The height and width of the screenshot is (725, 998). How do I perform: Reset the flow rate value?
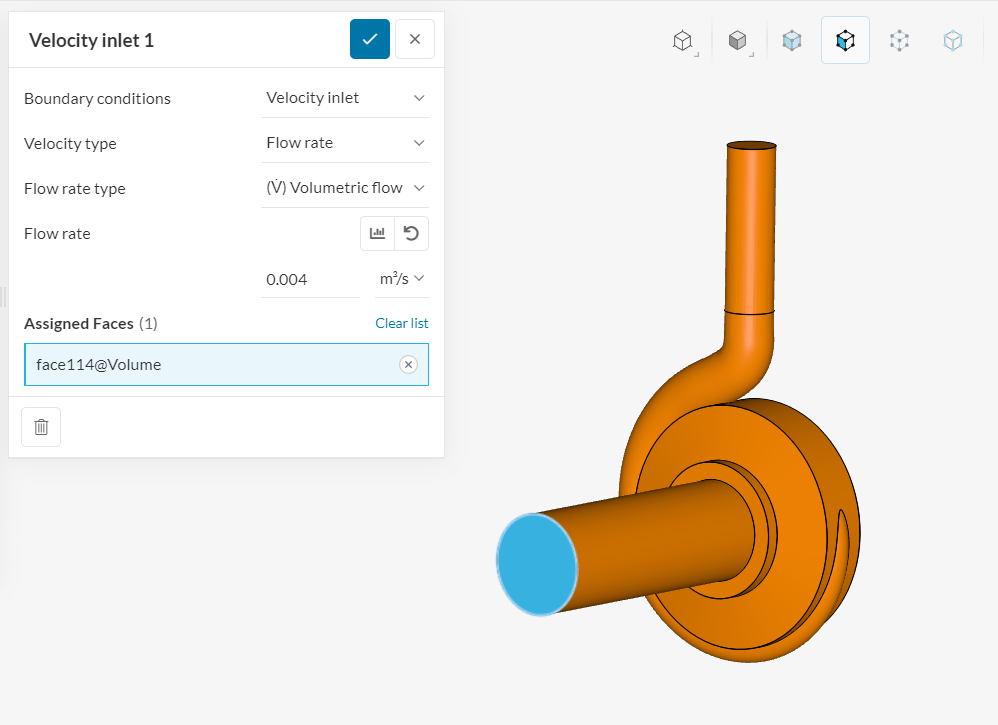[411, 233]
